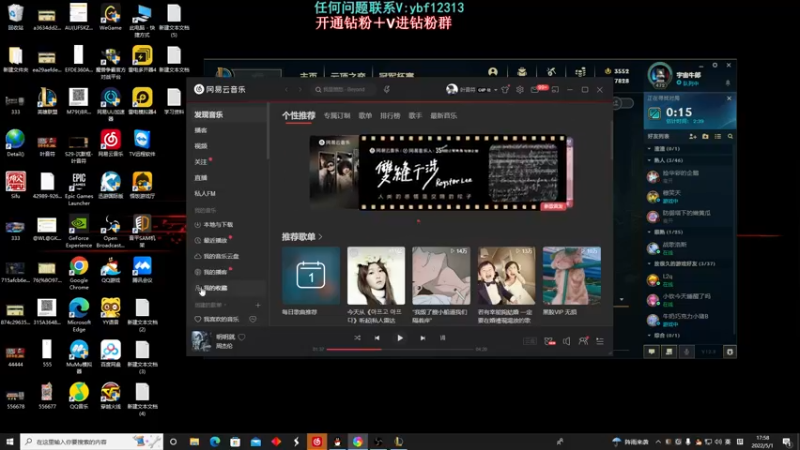Viewport: 800px width, 450px height.
Task: Expand 推荐歌单 section with chevron
Action: tap(320, 237)
